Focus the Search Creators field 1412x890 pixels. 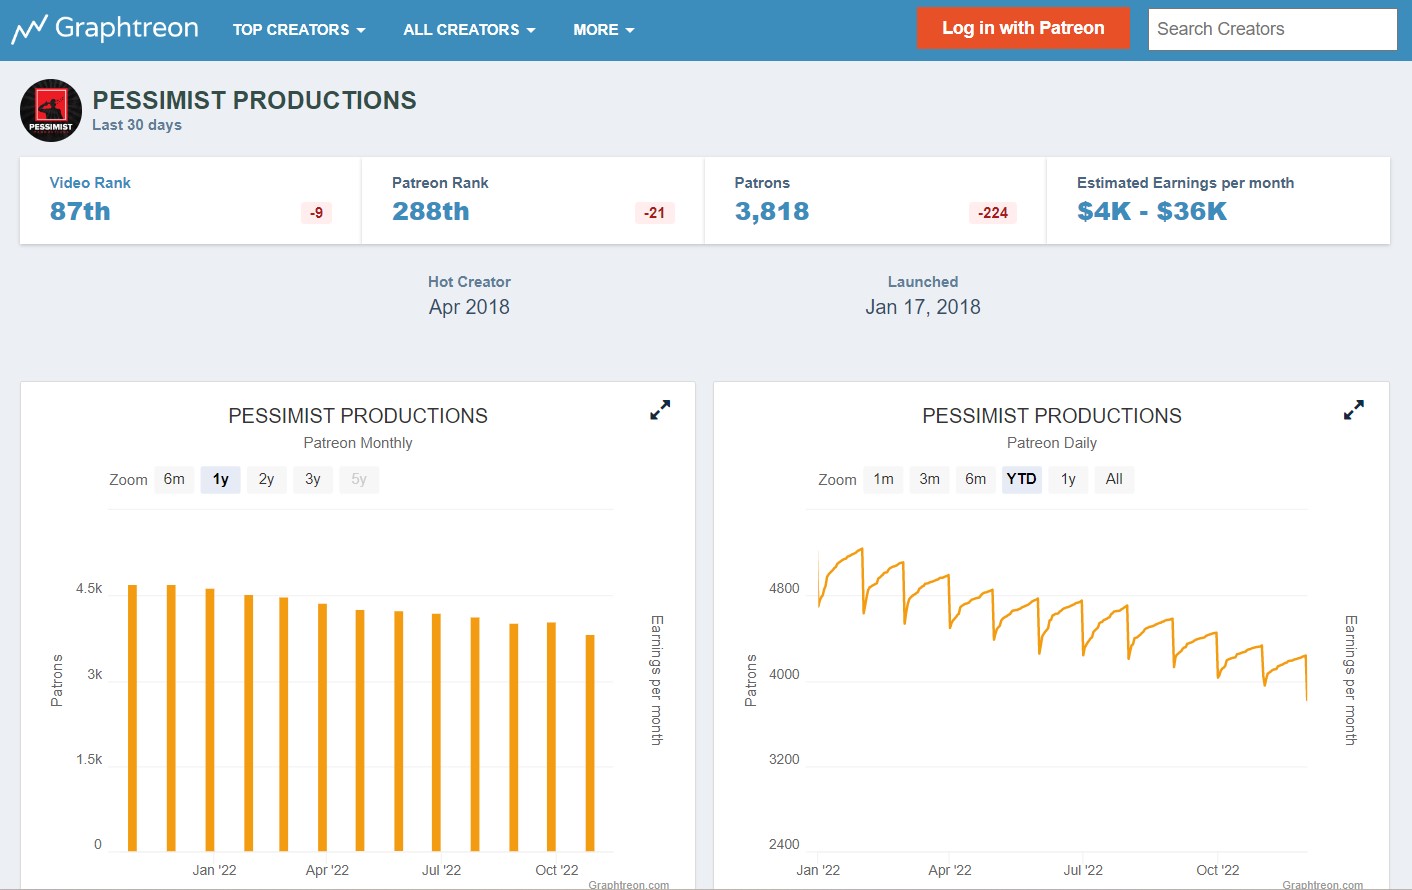click(1272, 29)
